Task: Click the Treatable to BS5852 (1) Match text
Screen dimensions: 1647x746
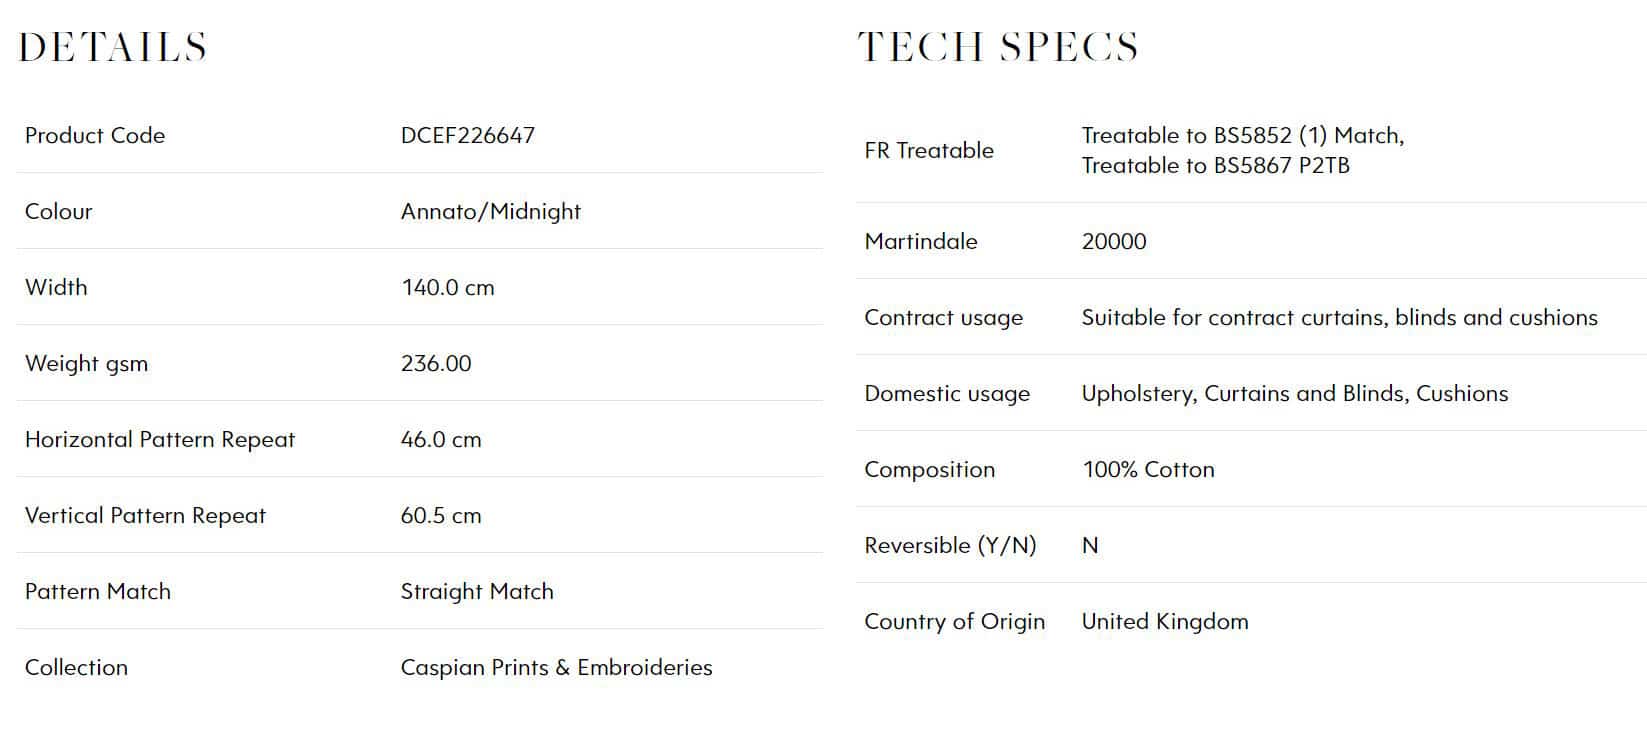Action: pyautogui.click(x=1243, y=136)
